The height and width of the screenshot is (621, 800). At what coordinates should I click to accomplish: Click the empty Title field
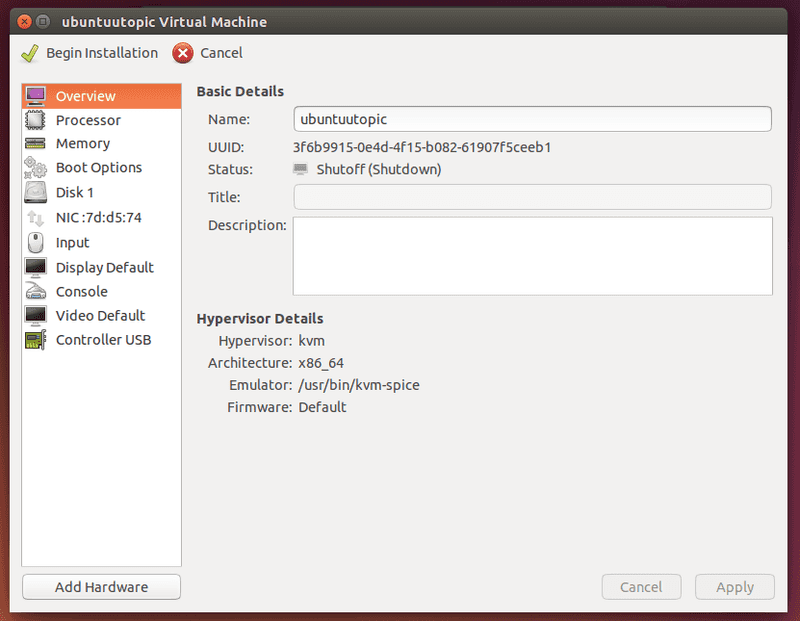click(530, 197)
